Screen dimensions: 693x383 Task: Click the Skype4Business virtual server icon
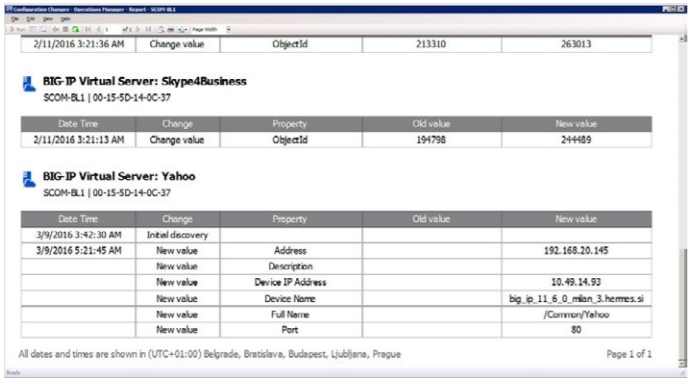click(x=29, y=84)
